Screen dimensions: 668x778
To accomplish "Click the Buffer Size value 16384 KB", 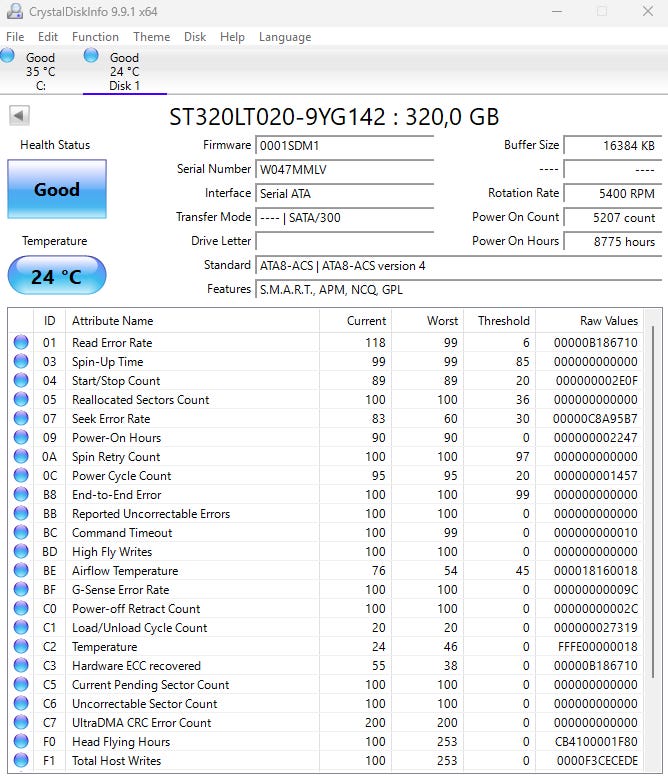I will pos(613,145).
